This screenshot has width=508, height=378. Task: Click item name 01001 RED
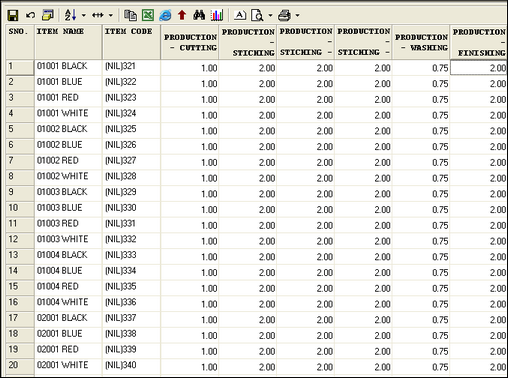58,98
